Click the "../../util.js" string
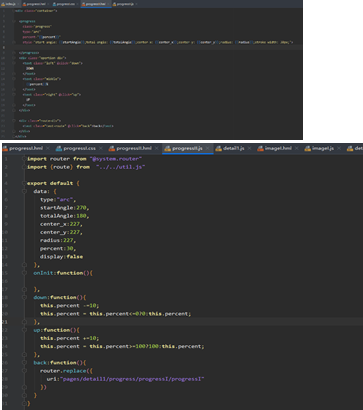This screenshot has width=363, height=410. tap(121, 167)
